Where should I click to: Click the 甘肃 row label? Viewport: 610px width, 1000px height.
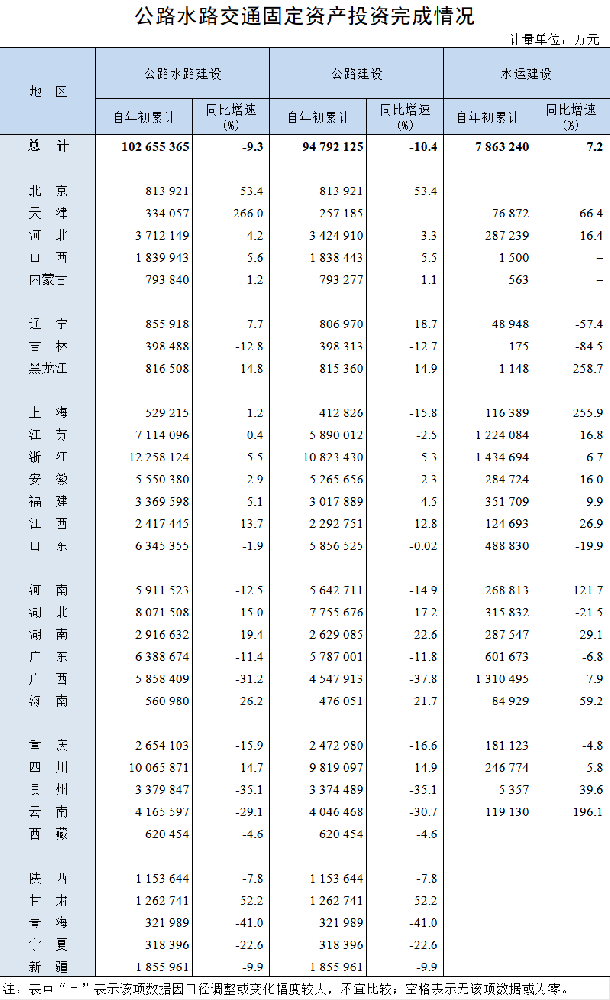[x=48, y=901]
